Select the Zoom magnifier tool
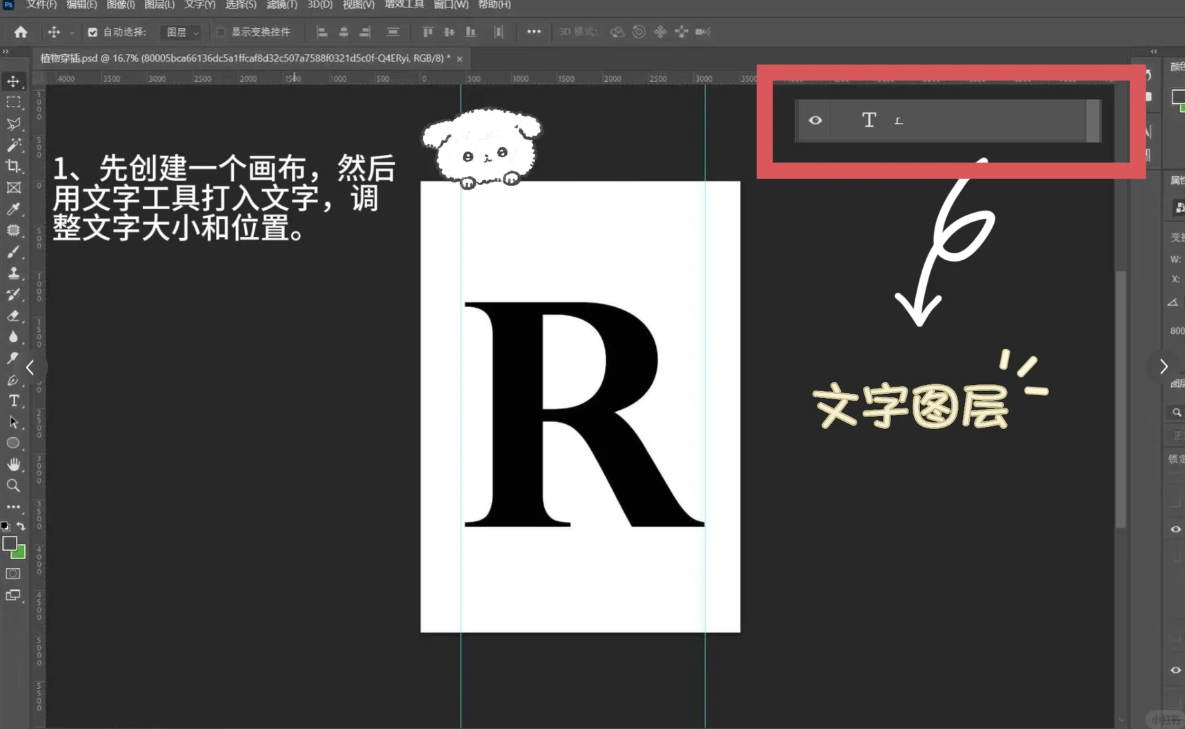This screenshot has width=1185, height=729. click(x=13, y=486)
